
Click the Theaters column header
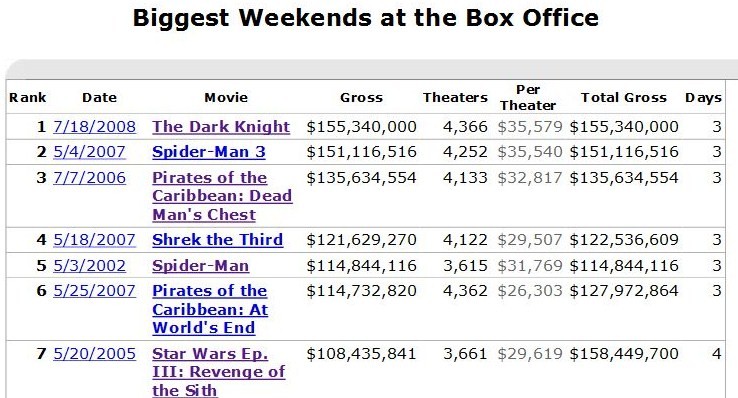pyautogui.click(x=455, y=97)
